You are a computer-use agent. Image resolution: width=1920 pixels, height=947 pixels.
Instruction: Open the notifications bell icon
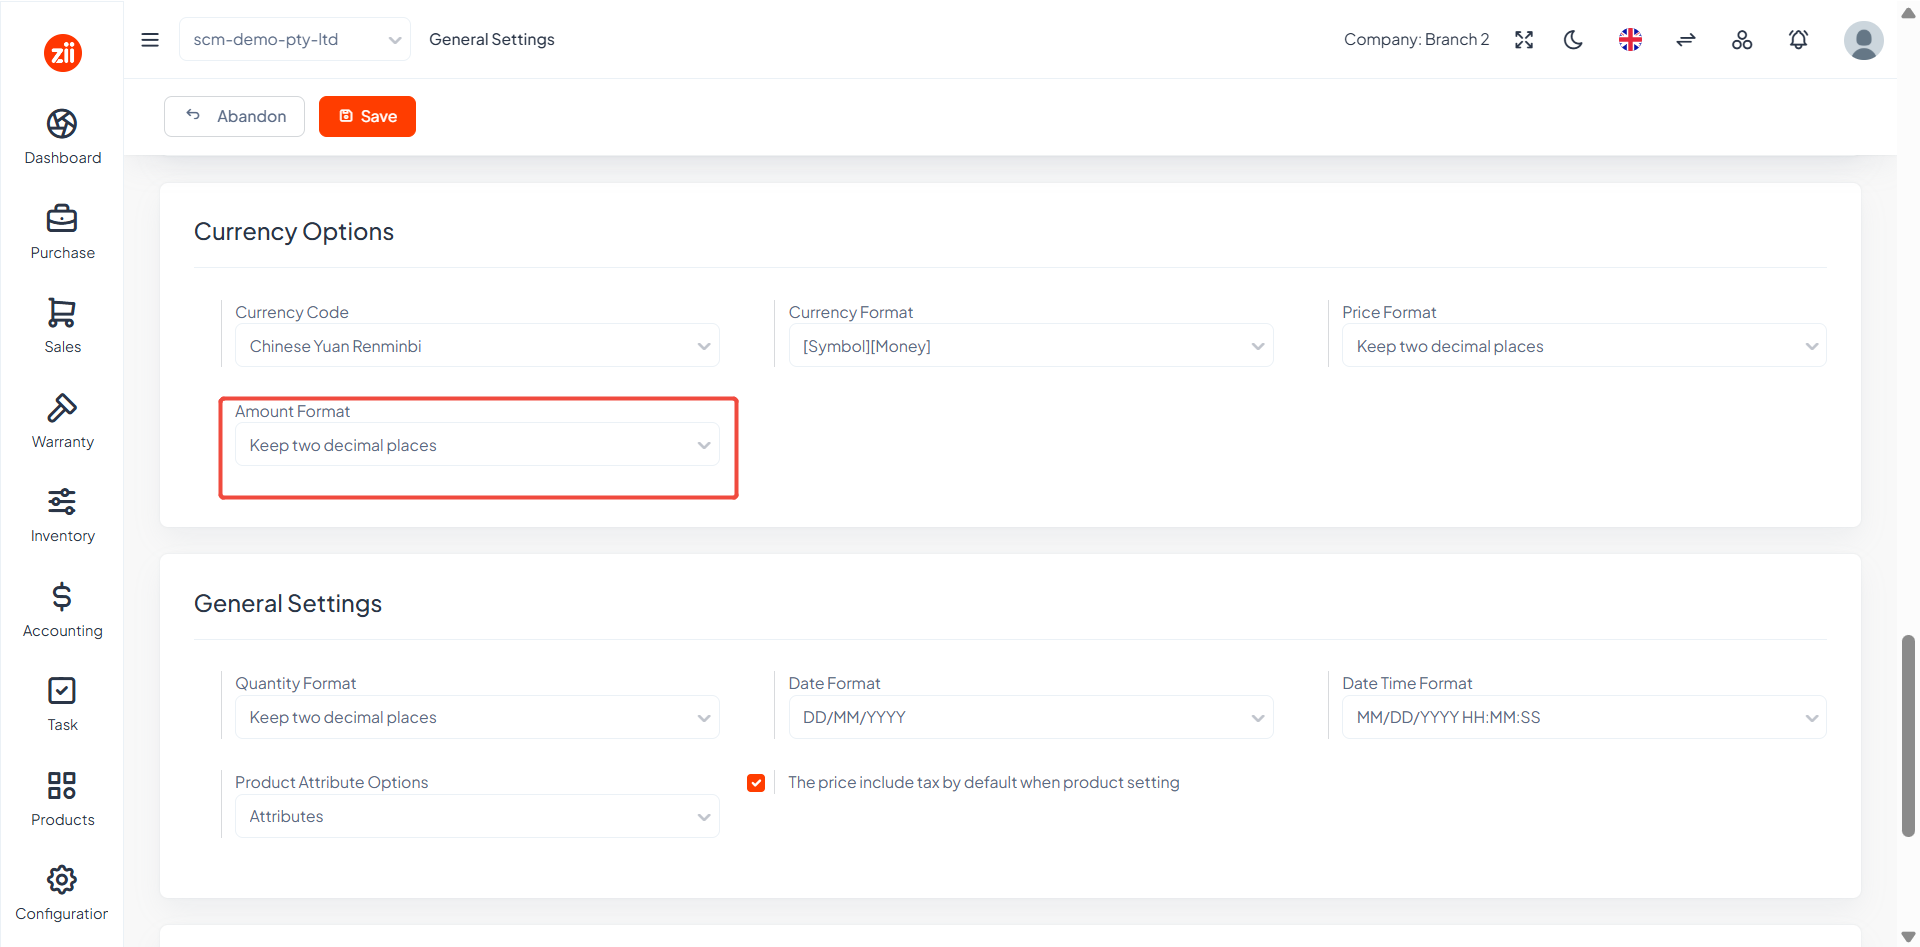[x=1798, y=40]
